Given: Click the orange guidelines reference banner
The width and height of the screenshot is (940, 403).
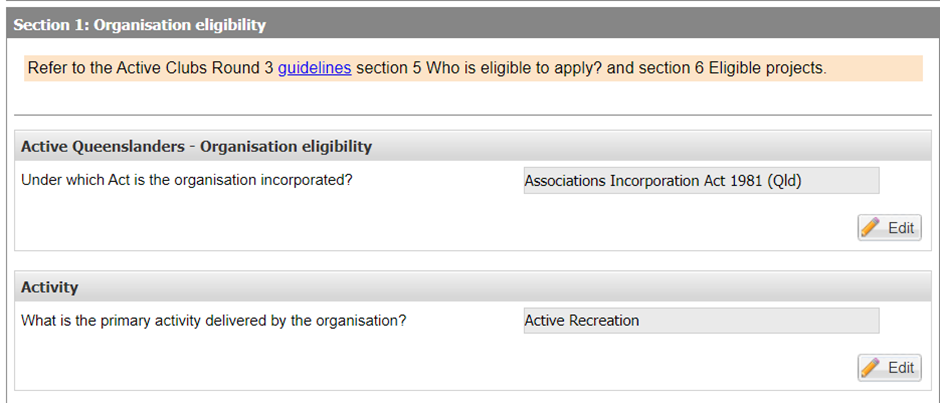Looking at the screenshot, I should point(473,68).
